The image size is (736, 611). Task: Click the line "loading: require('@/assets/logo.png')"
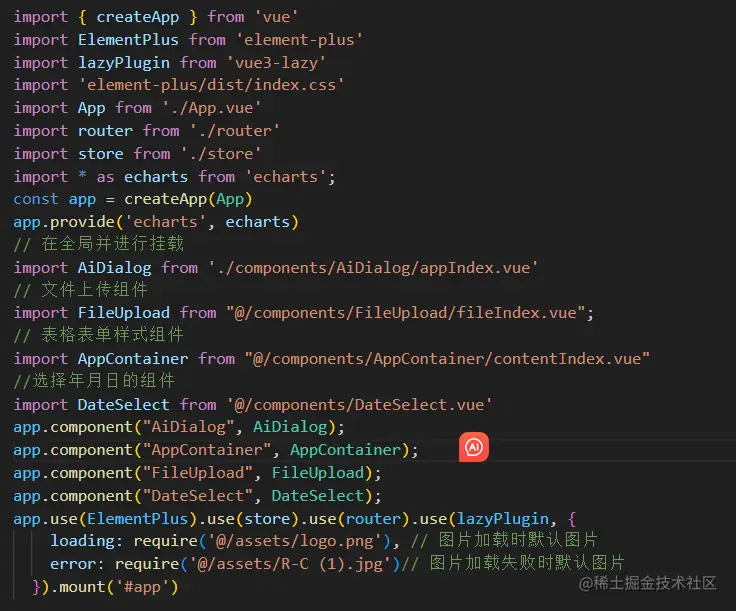pos(324,541)
